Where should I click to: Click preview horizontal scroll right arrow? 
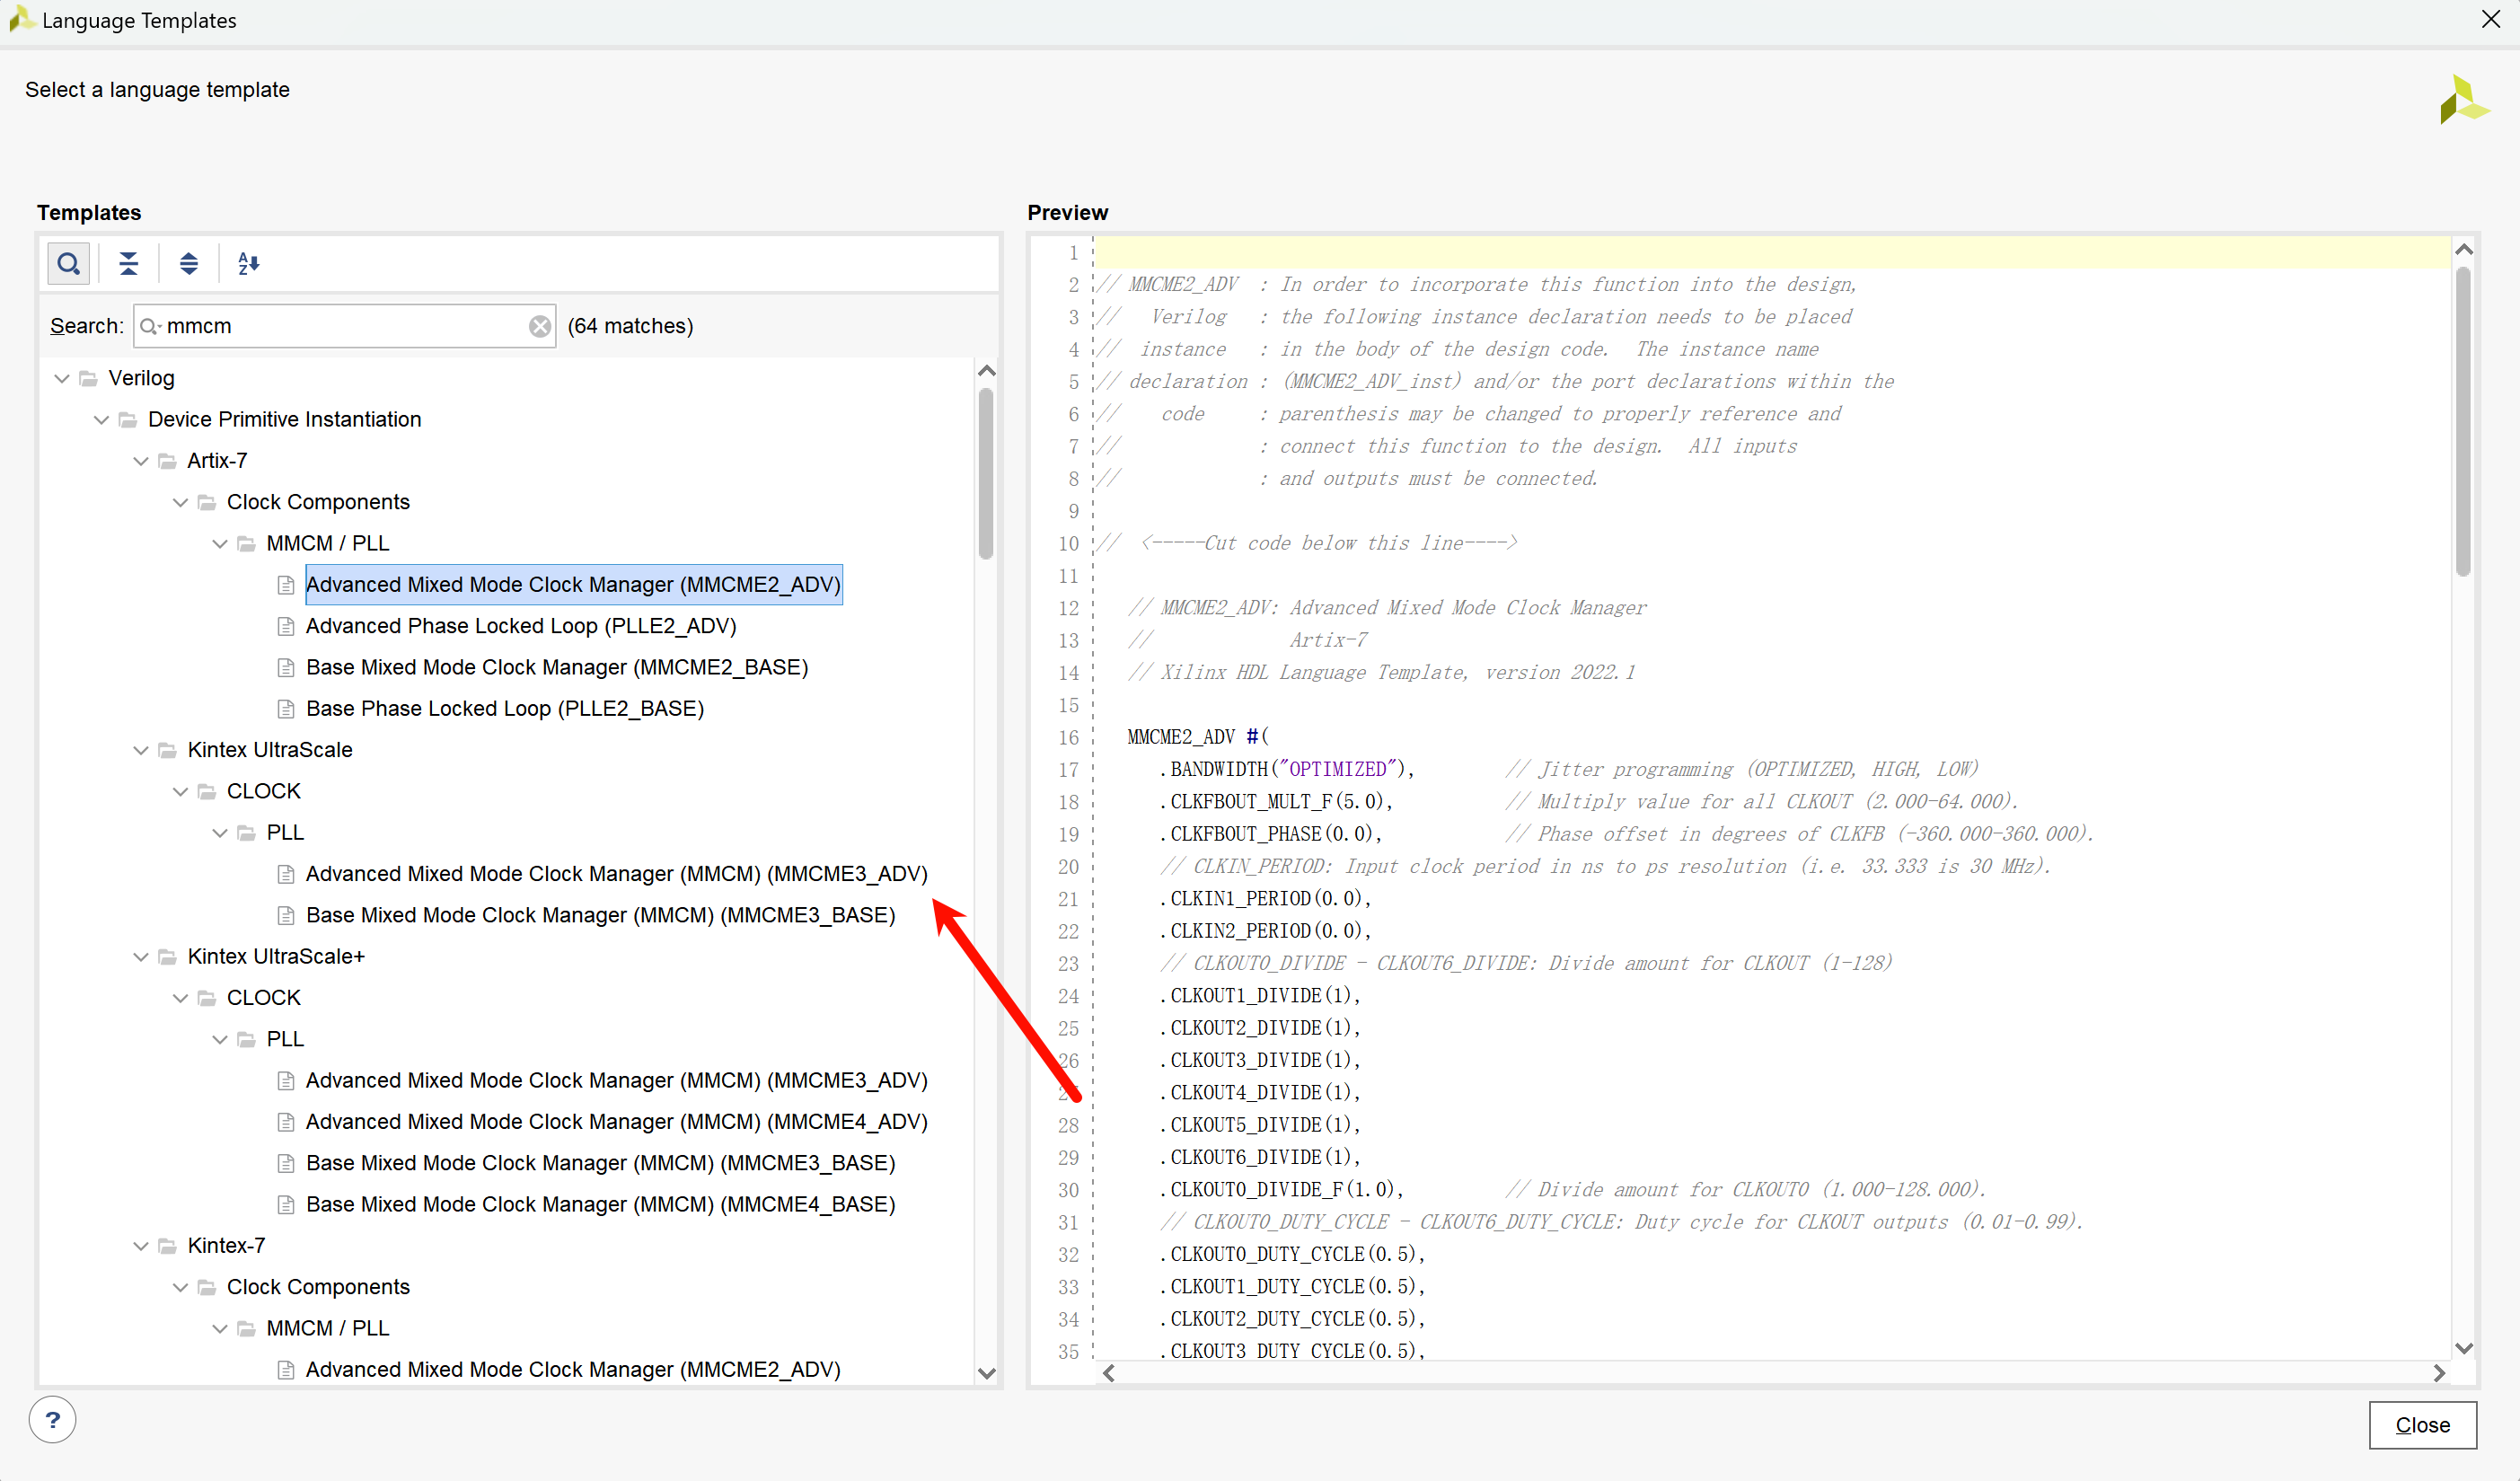click(x=2439, y=1373)
